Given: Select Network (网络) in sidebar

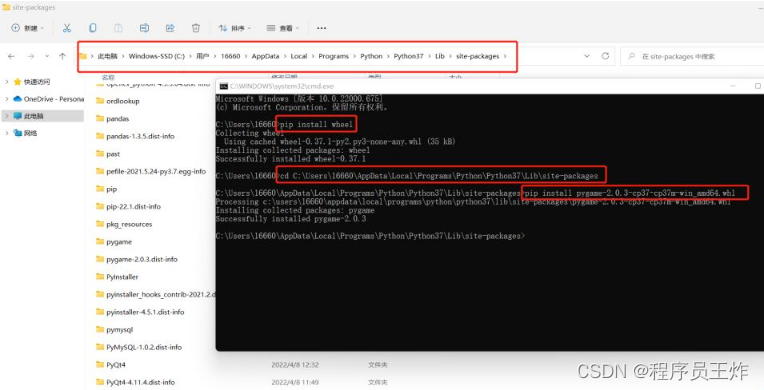Looking at the screenshot, I should coord(26,133).
